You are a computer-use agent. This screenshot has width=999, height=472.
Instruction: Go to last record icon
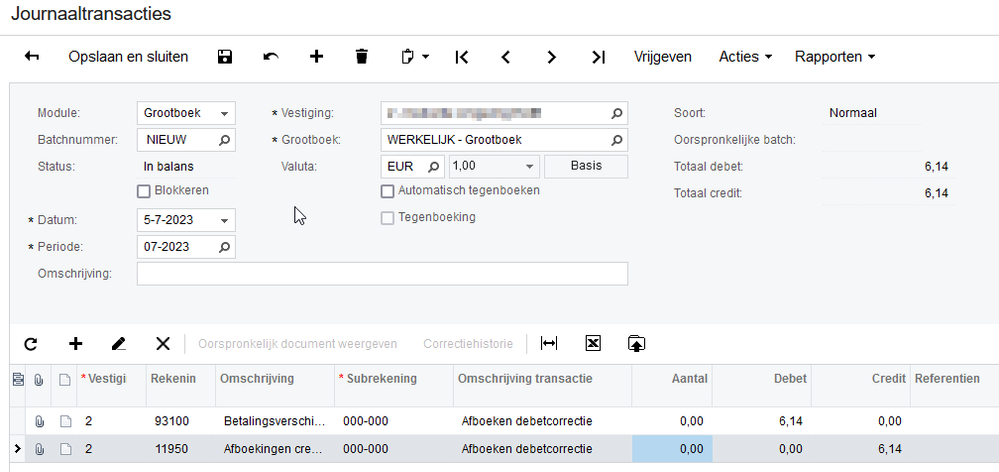(x=598, y=57)
